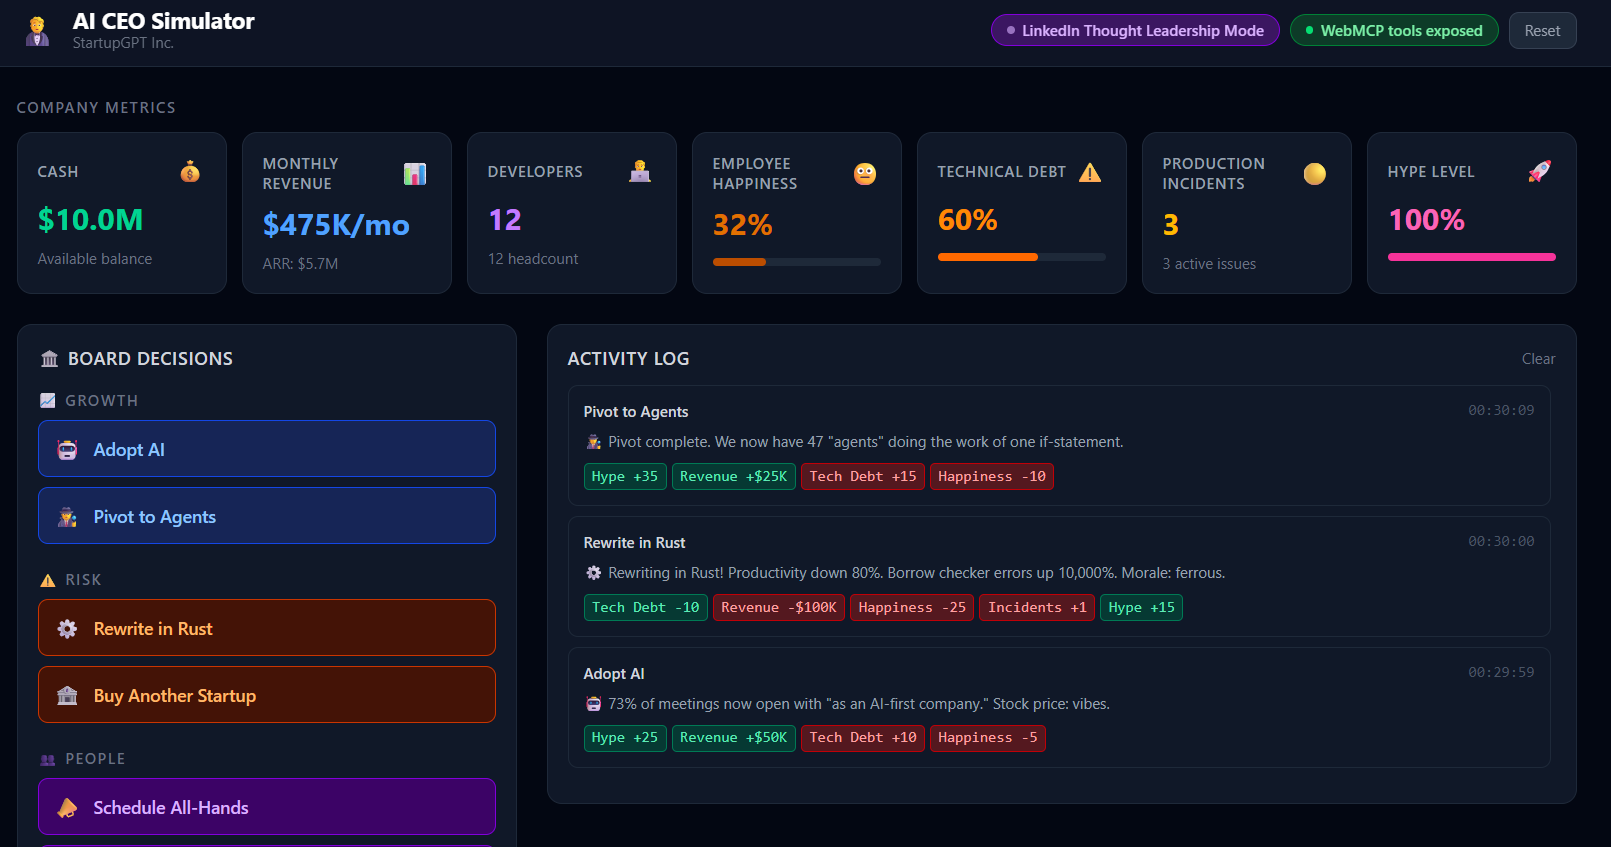Reset the simulator

(x=1542, y=30)
